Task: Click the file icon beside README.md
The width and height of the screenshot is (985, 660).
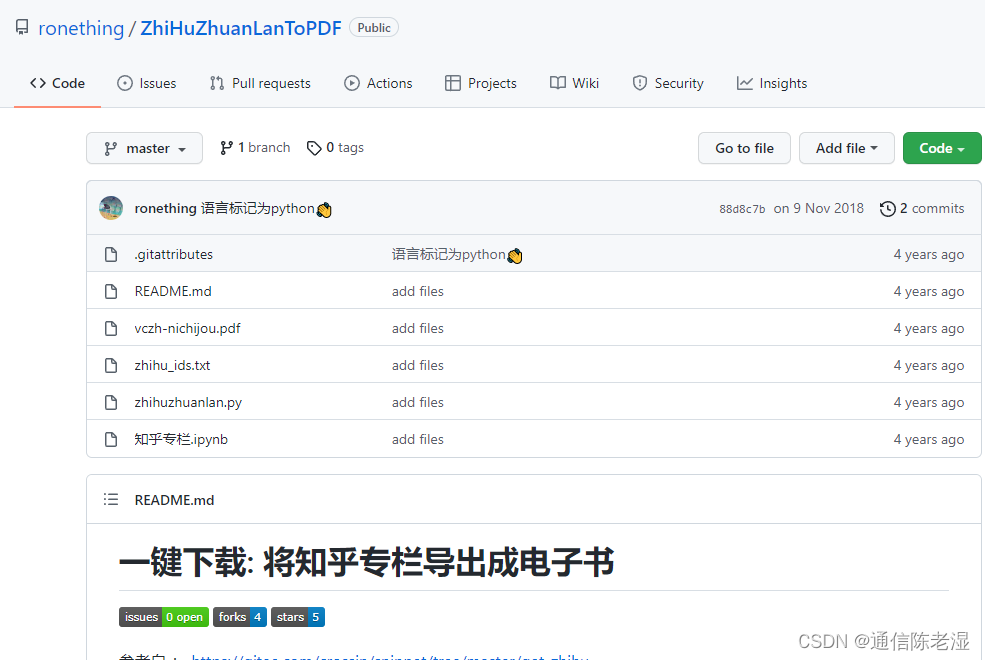Action: [111, 291]
